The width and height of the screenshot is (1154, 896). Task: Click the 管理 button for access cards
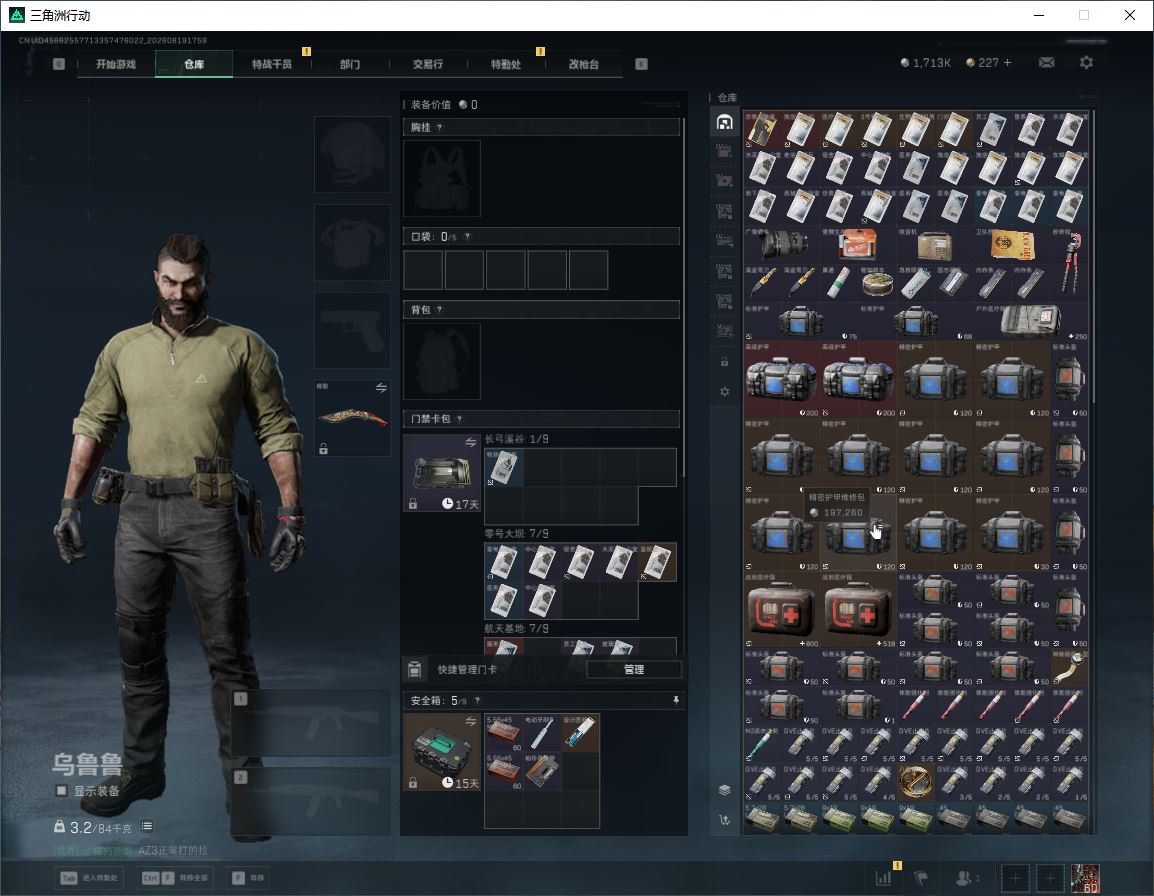pos(634,669)
